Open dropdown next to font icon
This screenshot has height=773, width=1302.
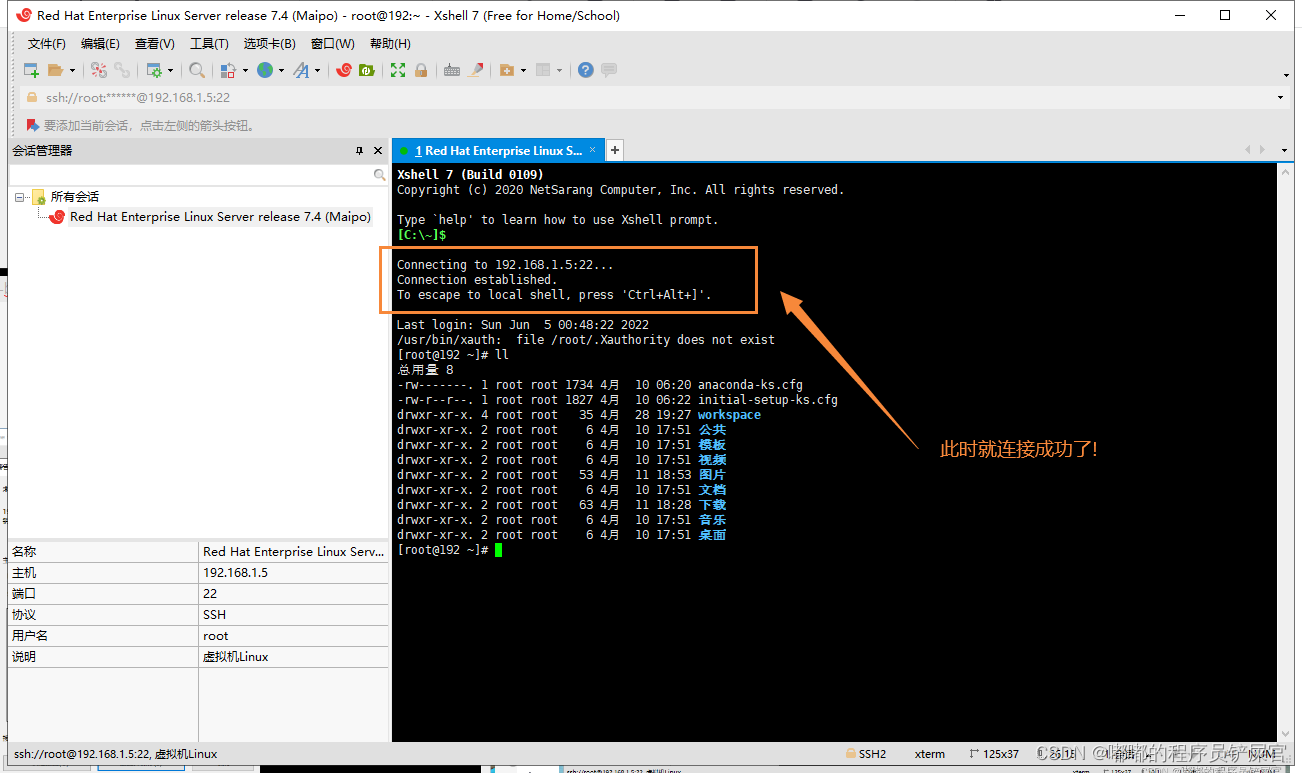[317, 70]
